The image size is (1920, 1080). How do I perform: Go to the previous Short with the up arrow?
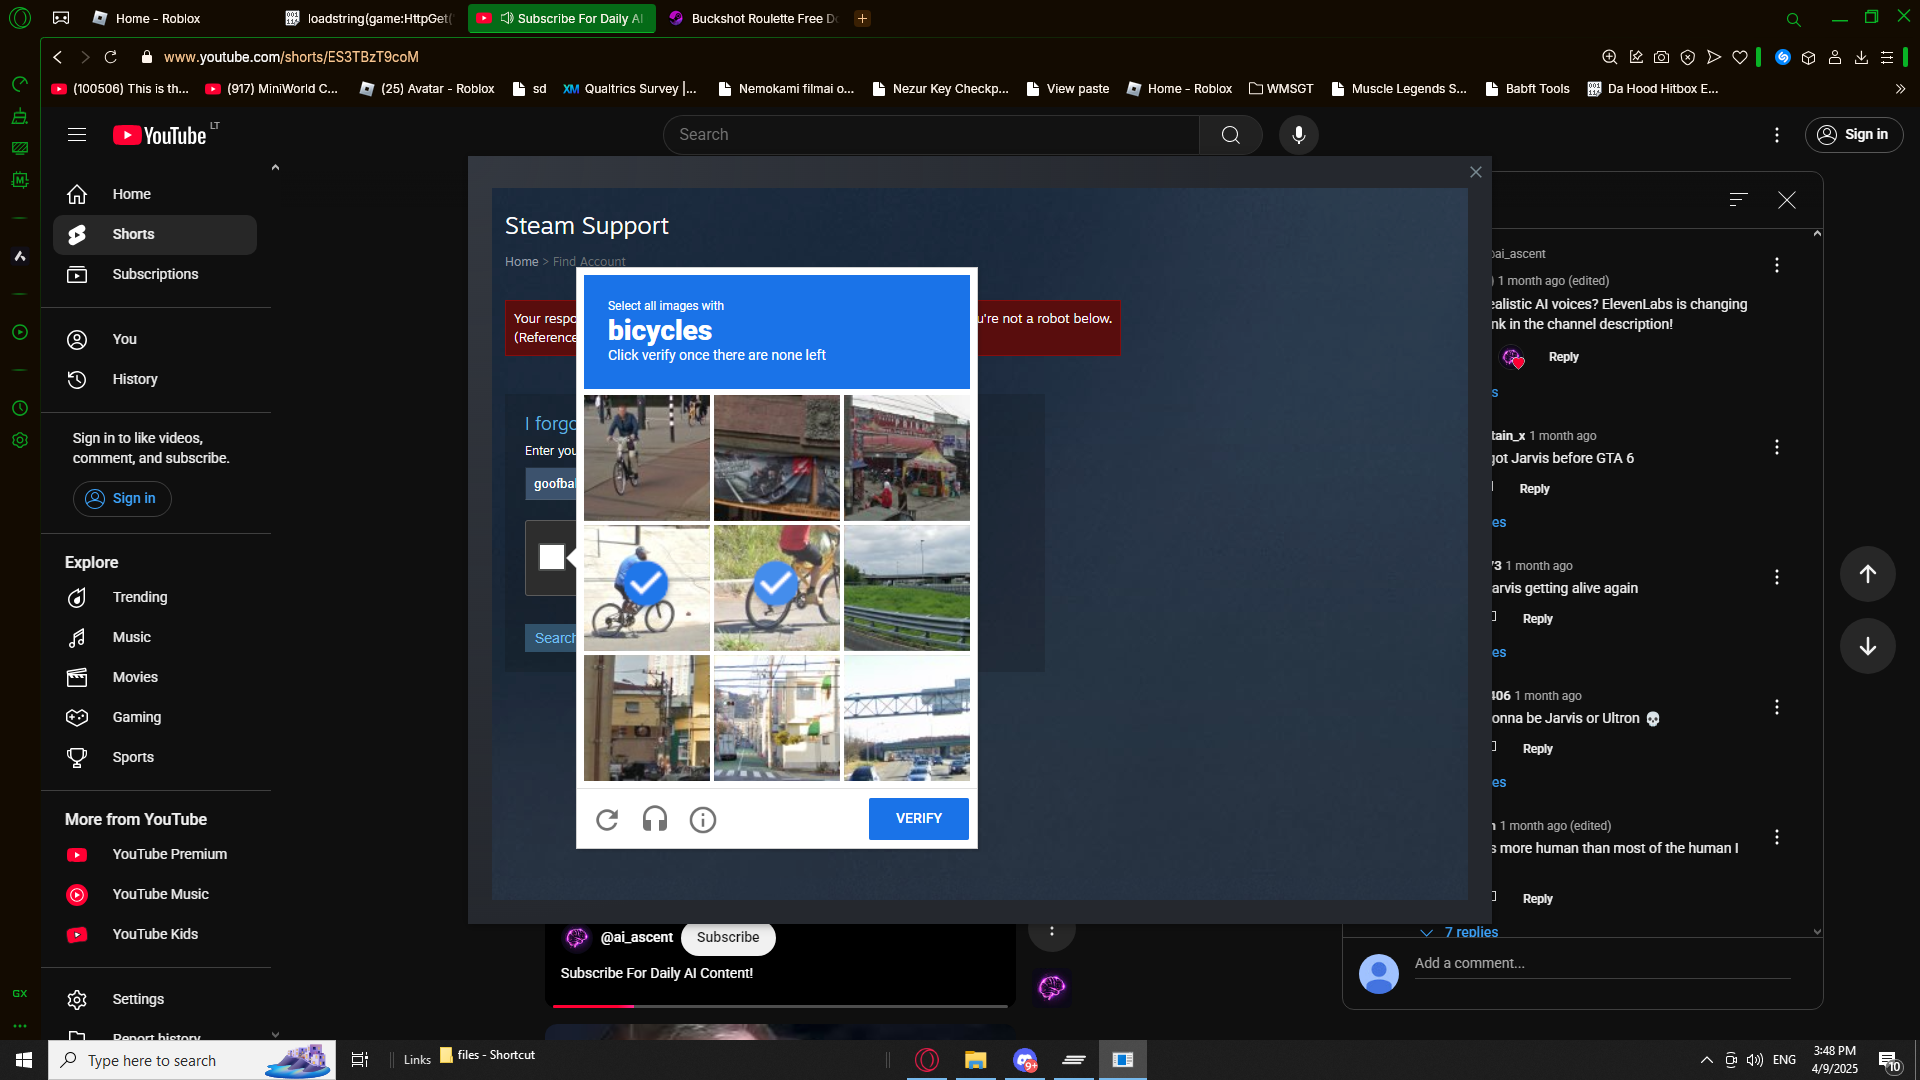pos(1867,574)
